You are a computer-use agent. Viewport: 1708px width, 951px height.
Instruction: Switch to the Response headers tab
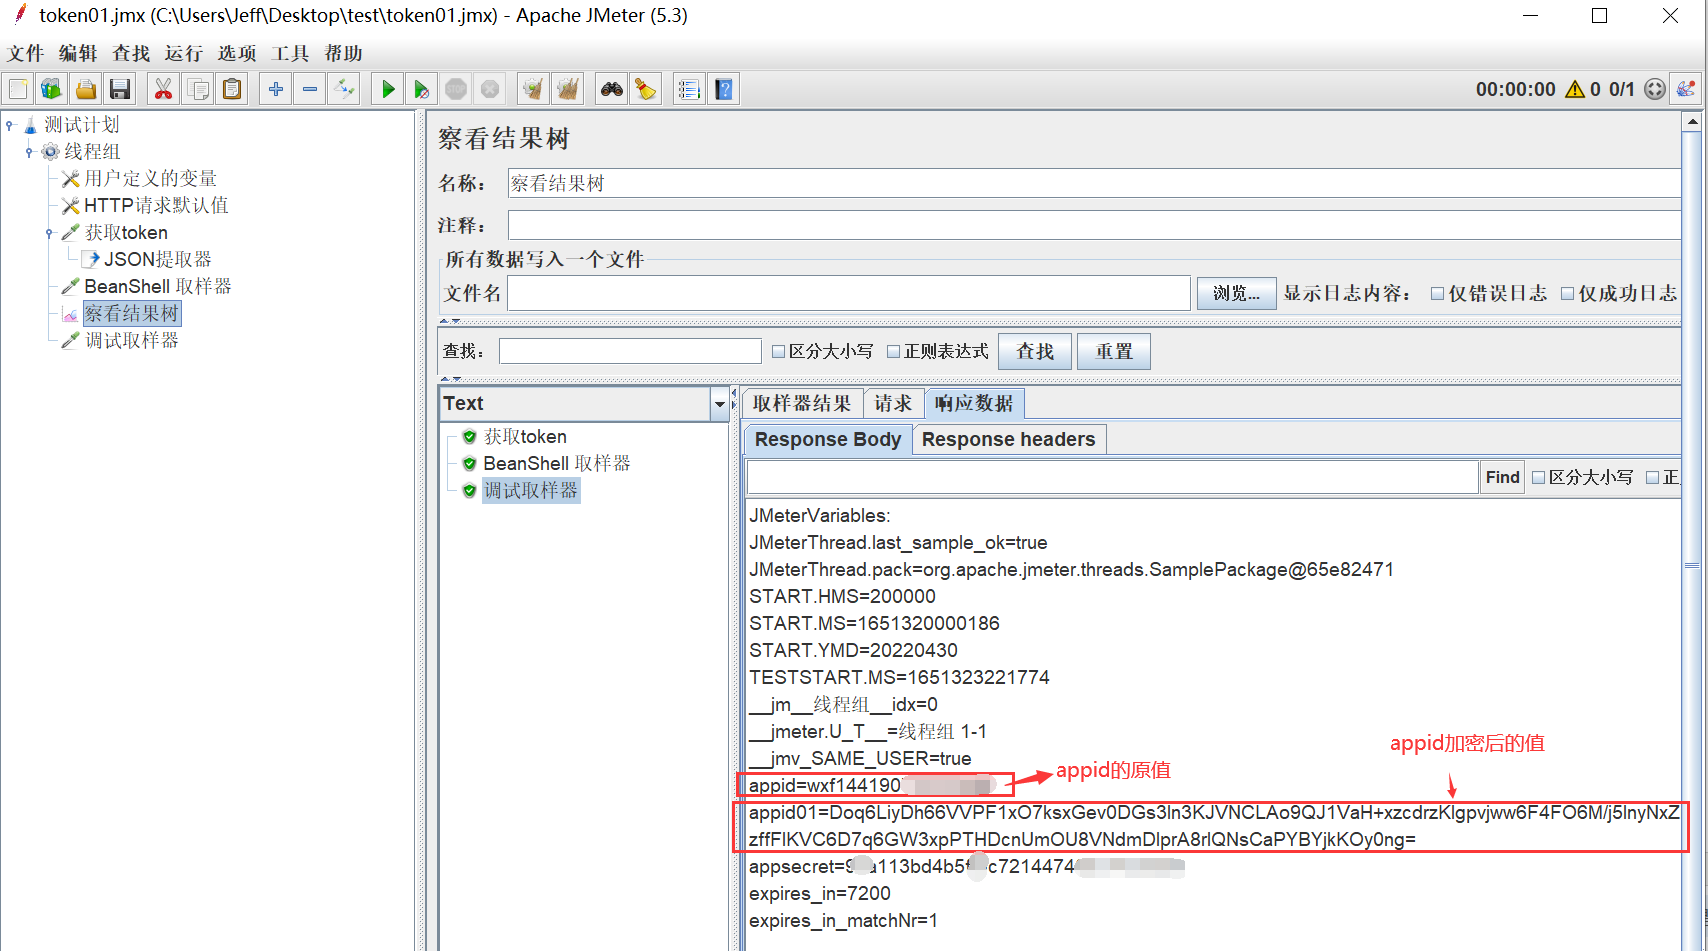[1008, 440]
